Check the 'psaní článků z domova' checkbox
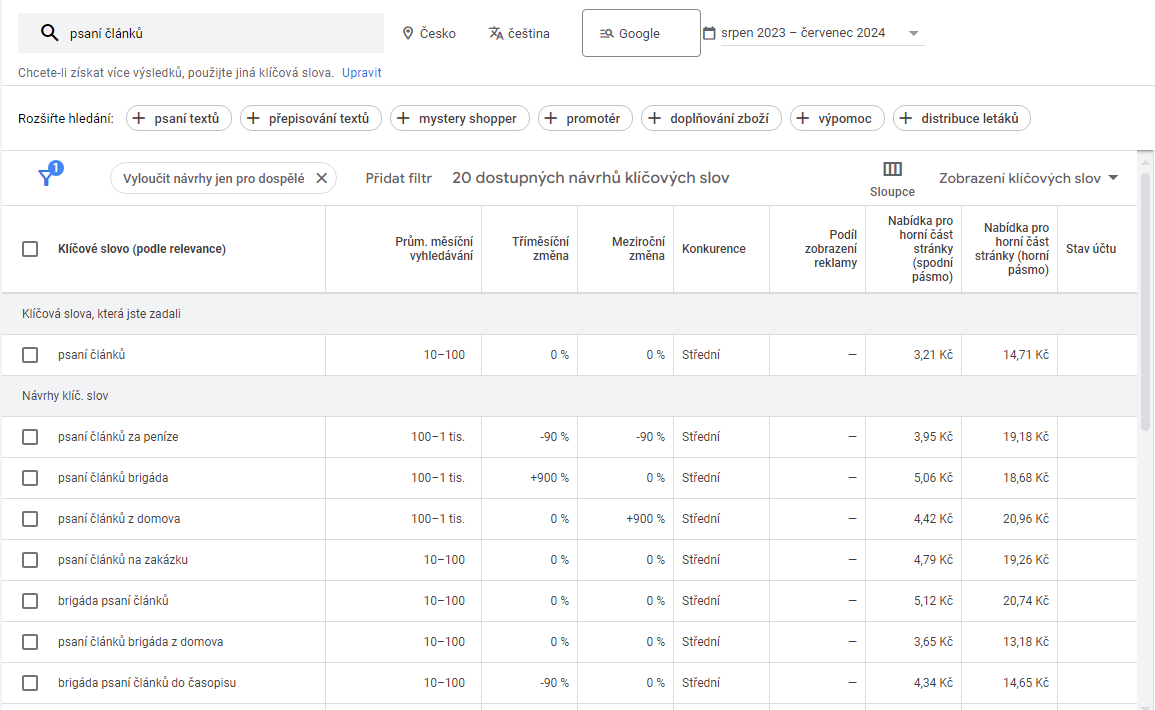 [30, 519]
